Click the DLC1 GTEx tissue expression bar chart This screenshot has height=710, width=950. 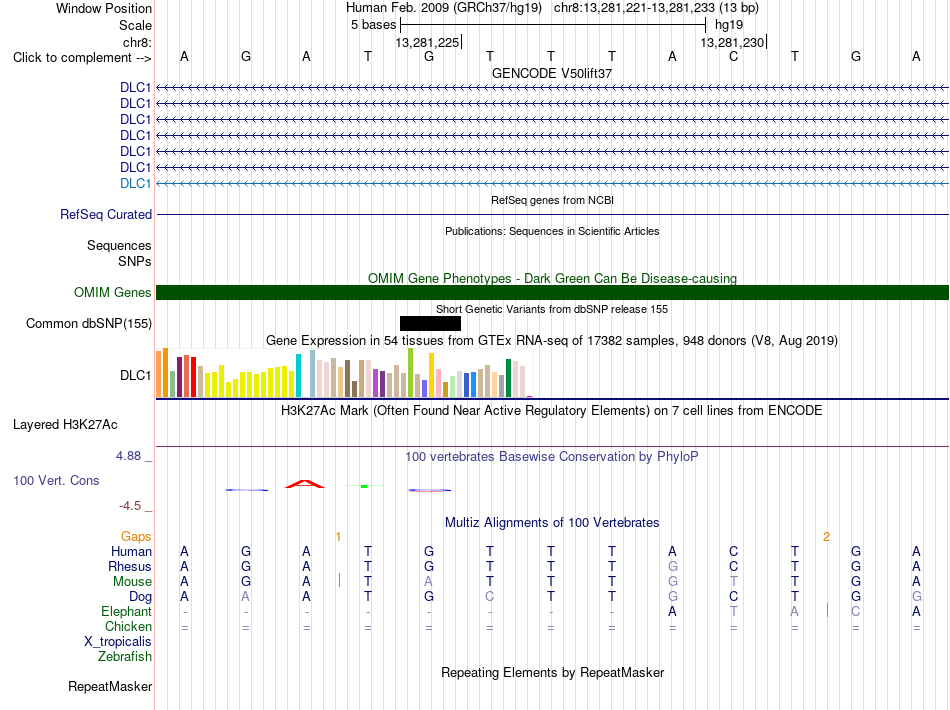pyautogui.click(x=344, y=373)
